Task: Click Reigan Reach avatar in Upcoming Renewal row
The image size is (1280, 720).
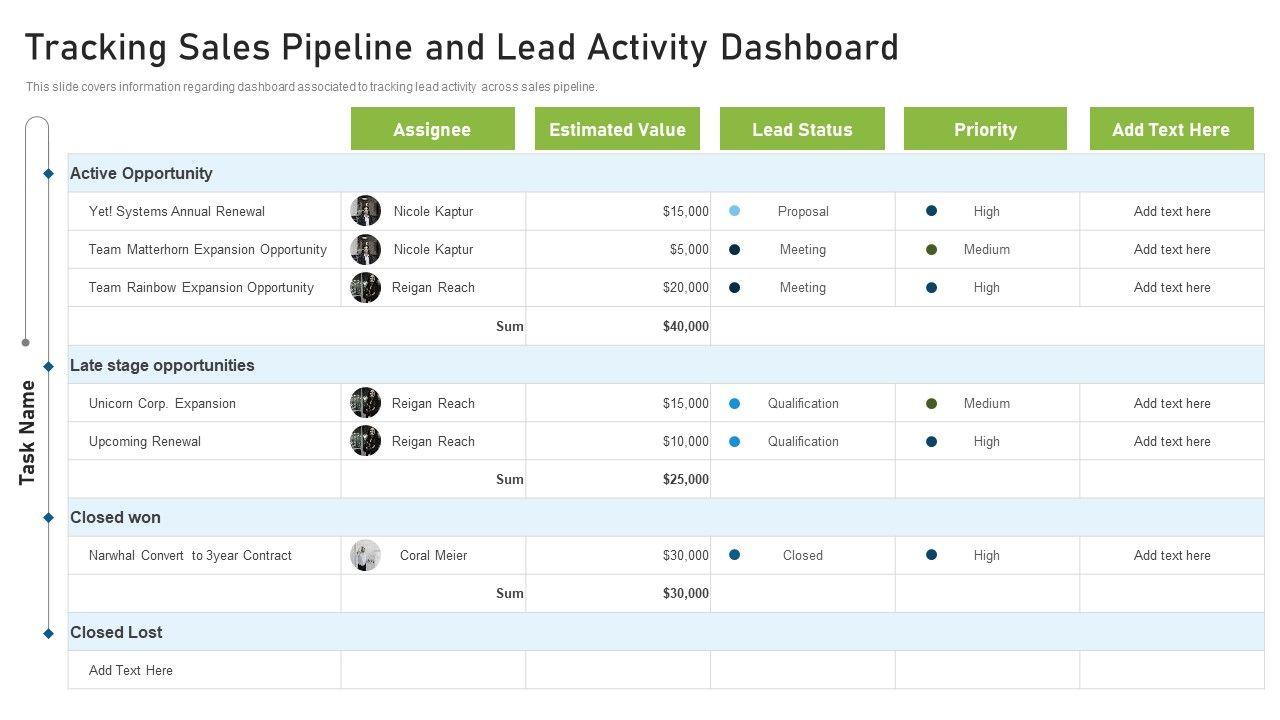Action: point(365,441)
